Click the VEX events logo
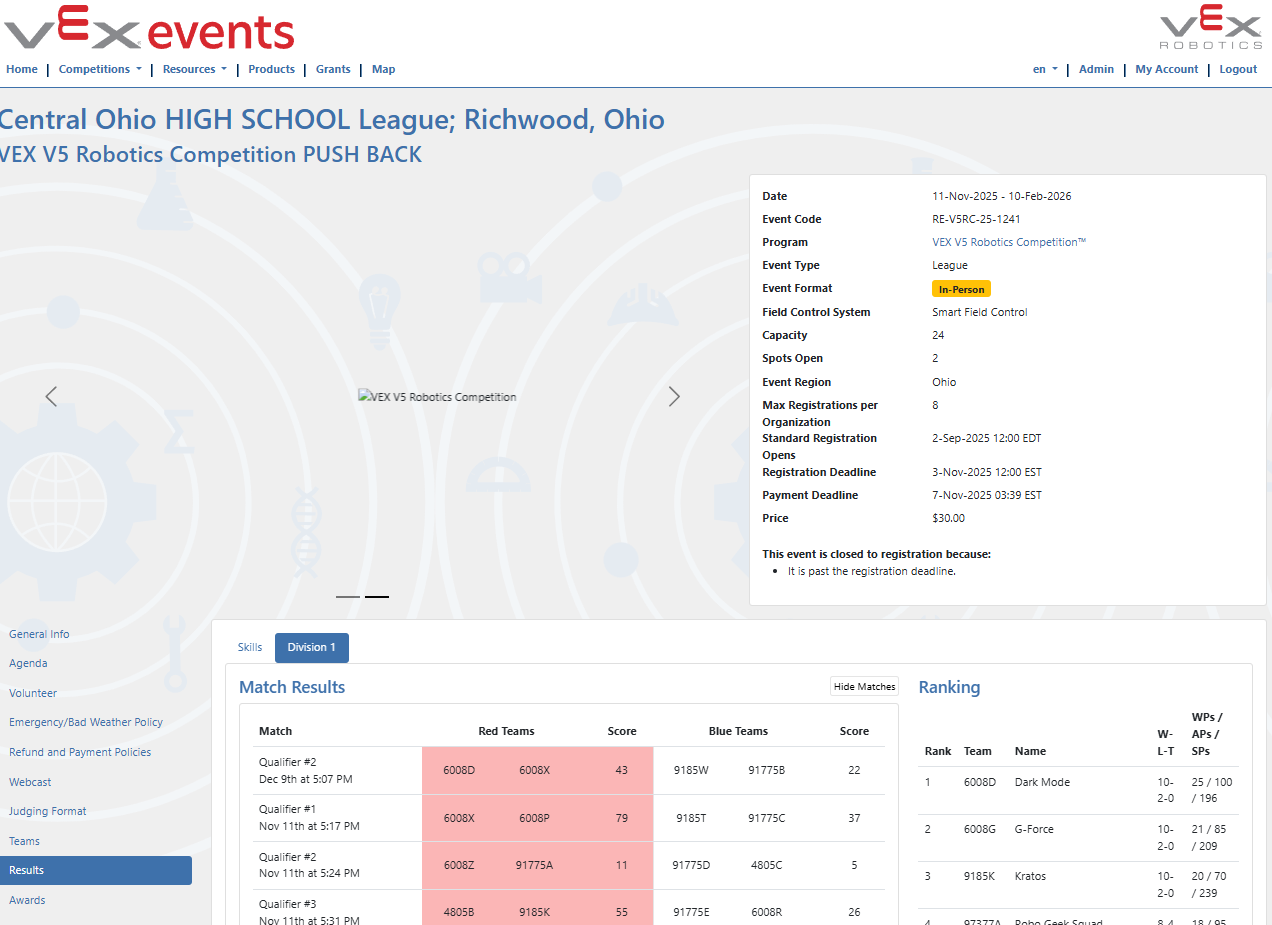Image resolution: width=1272 pixels, height=925 pixels. click(149, 28)
